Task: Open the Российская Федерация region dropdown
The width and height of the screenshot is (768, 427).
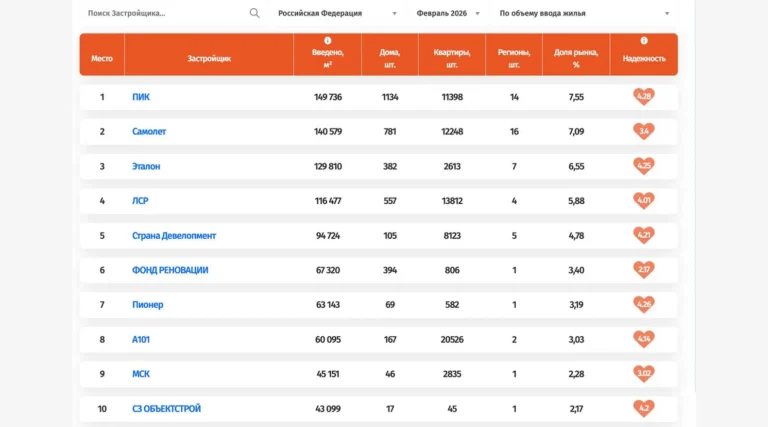Action: click(337, 13)
